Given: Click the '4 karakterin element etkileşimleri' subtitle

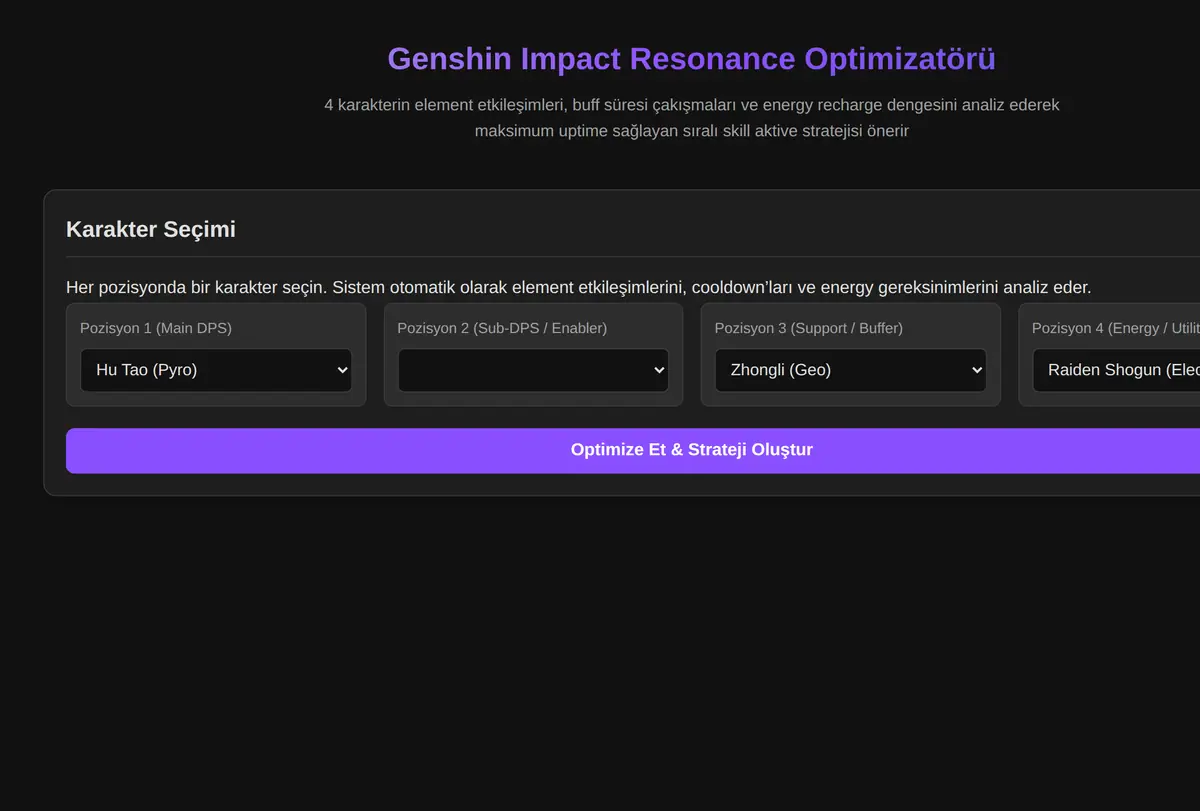Looking at the screenshot, I should click(x=692, y=117).
